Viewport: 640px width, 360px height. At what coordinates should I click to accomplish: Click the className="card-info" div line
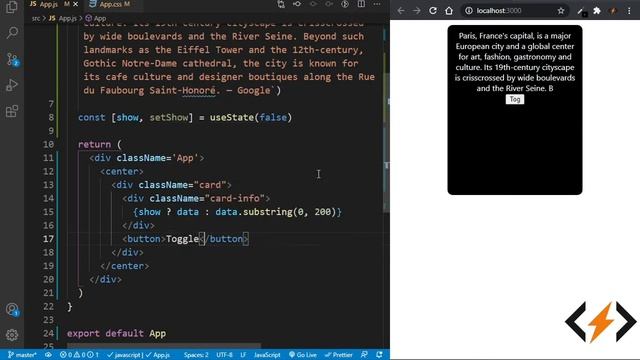click(196, 198)
